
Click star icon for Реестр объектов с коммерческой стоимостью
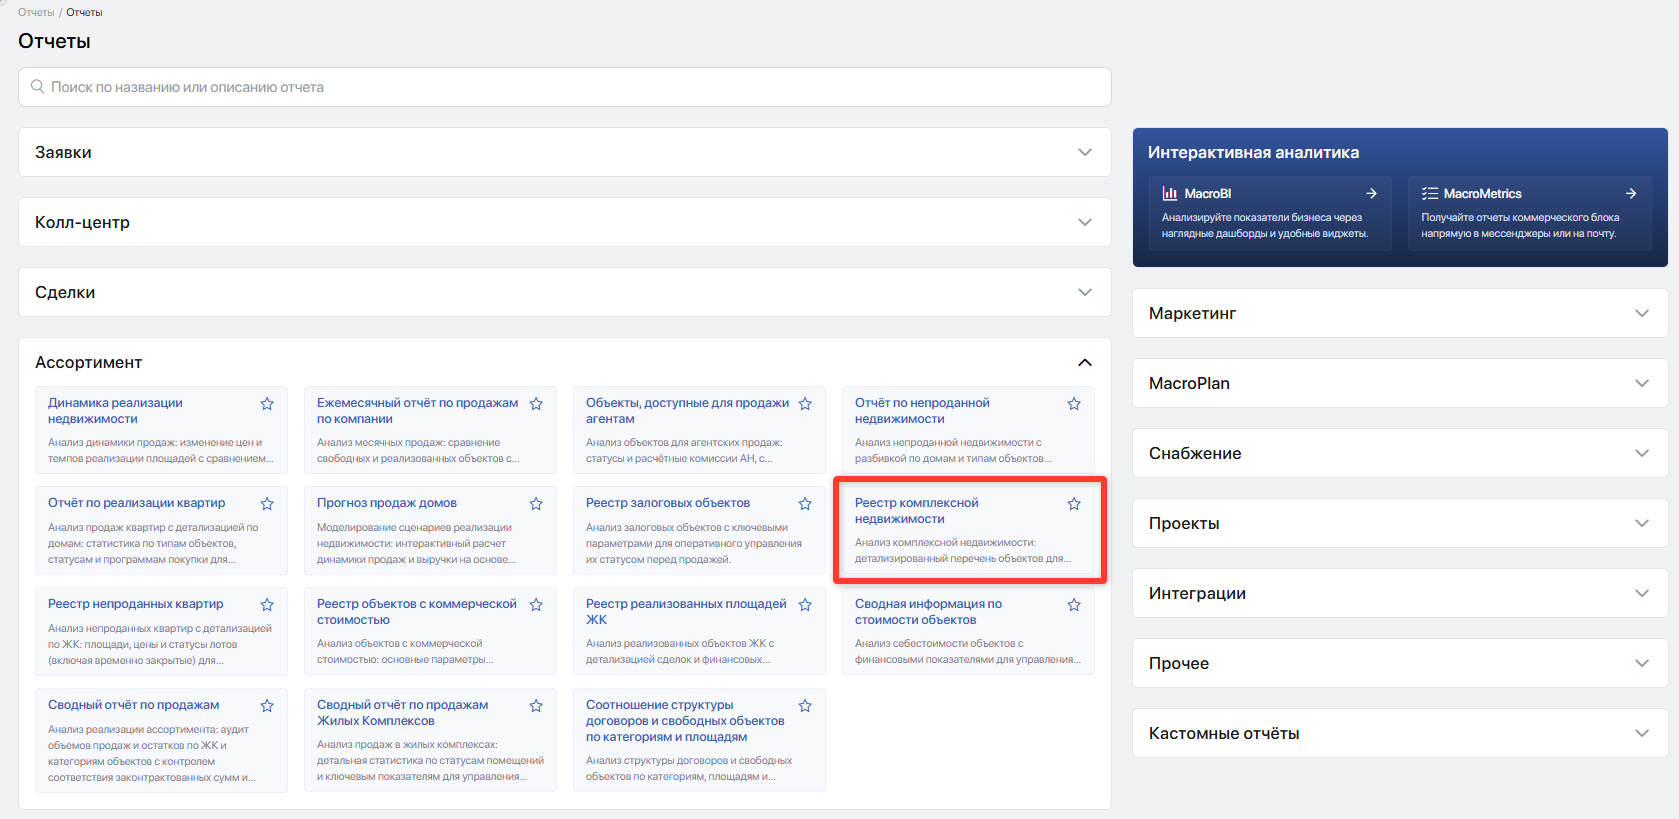pos(536,605)
